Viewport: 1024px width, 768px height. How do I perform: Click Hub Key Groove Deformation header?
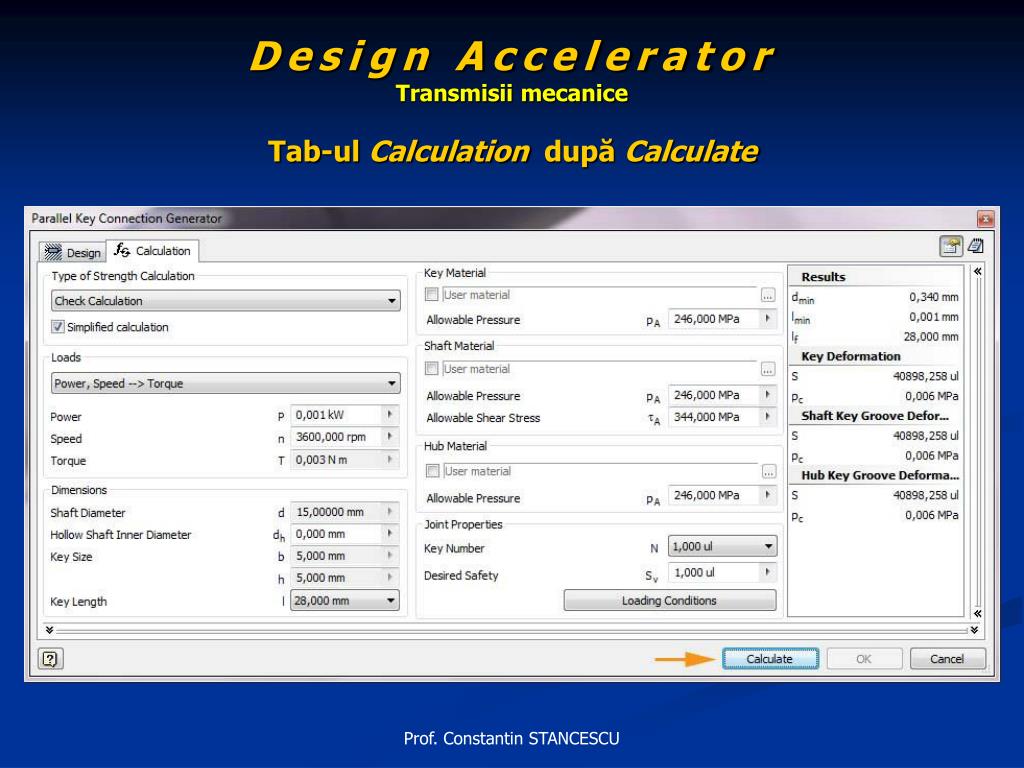pos(880,475)
